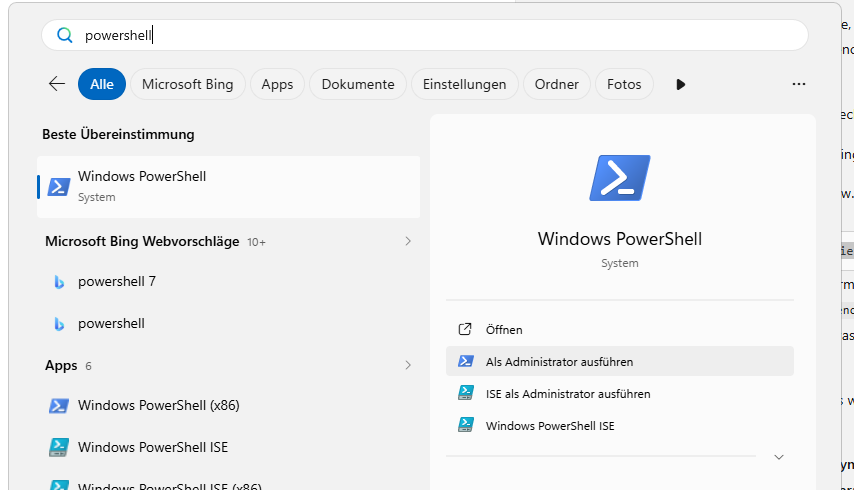Click the large PowerShell logo in preview pane
Viewport: 854px width, 490px height.
[x=620, y=178]
